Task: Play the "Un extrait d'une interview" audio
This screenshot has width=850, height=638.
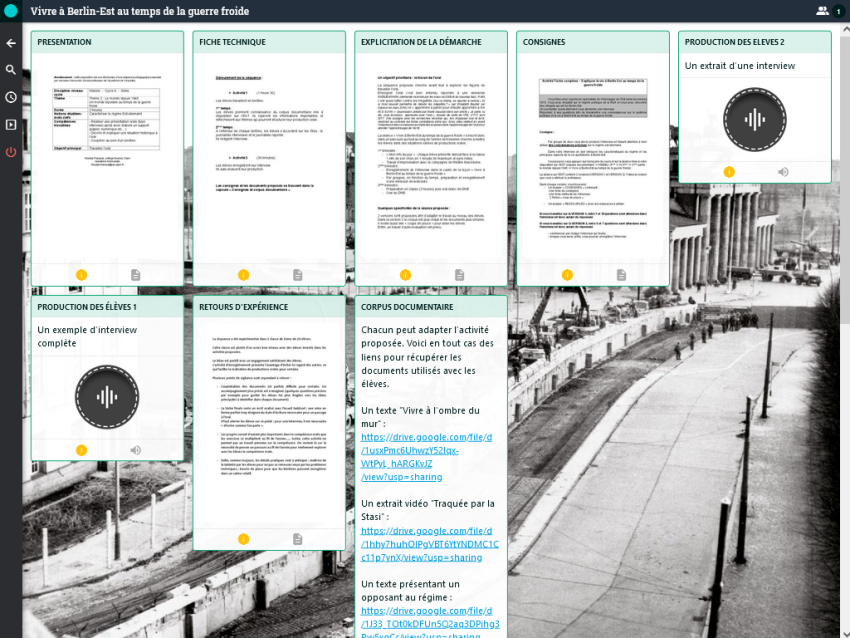Action: click(x=754, y=119)
